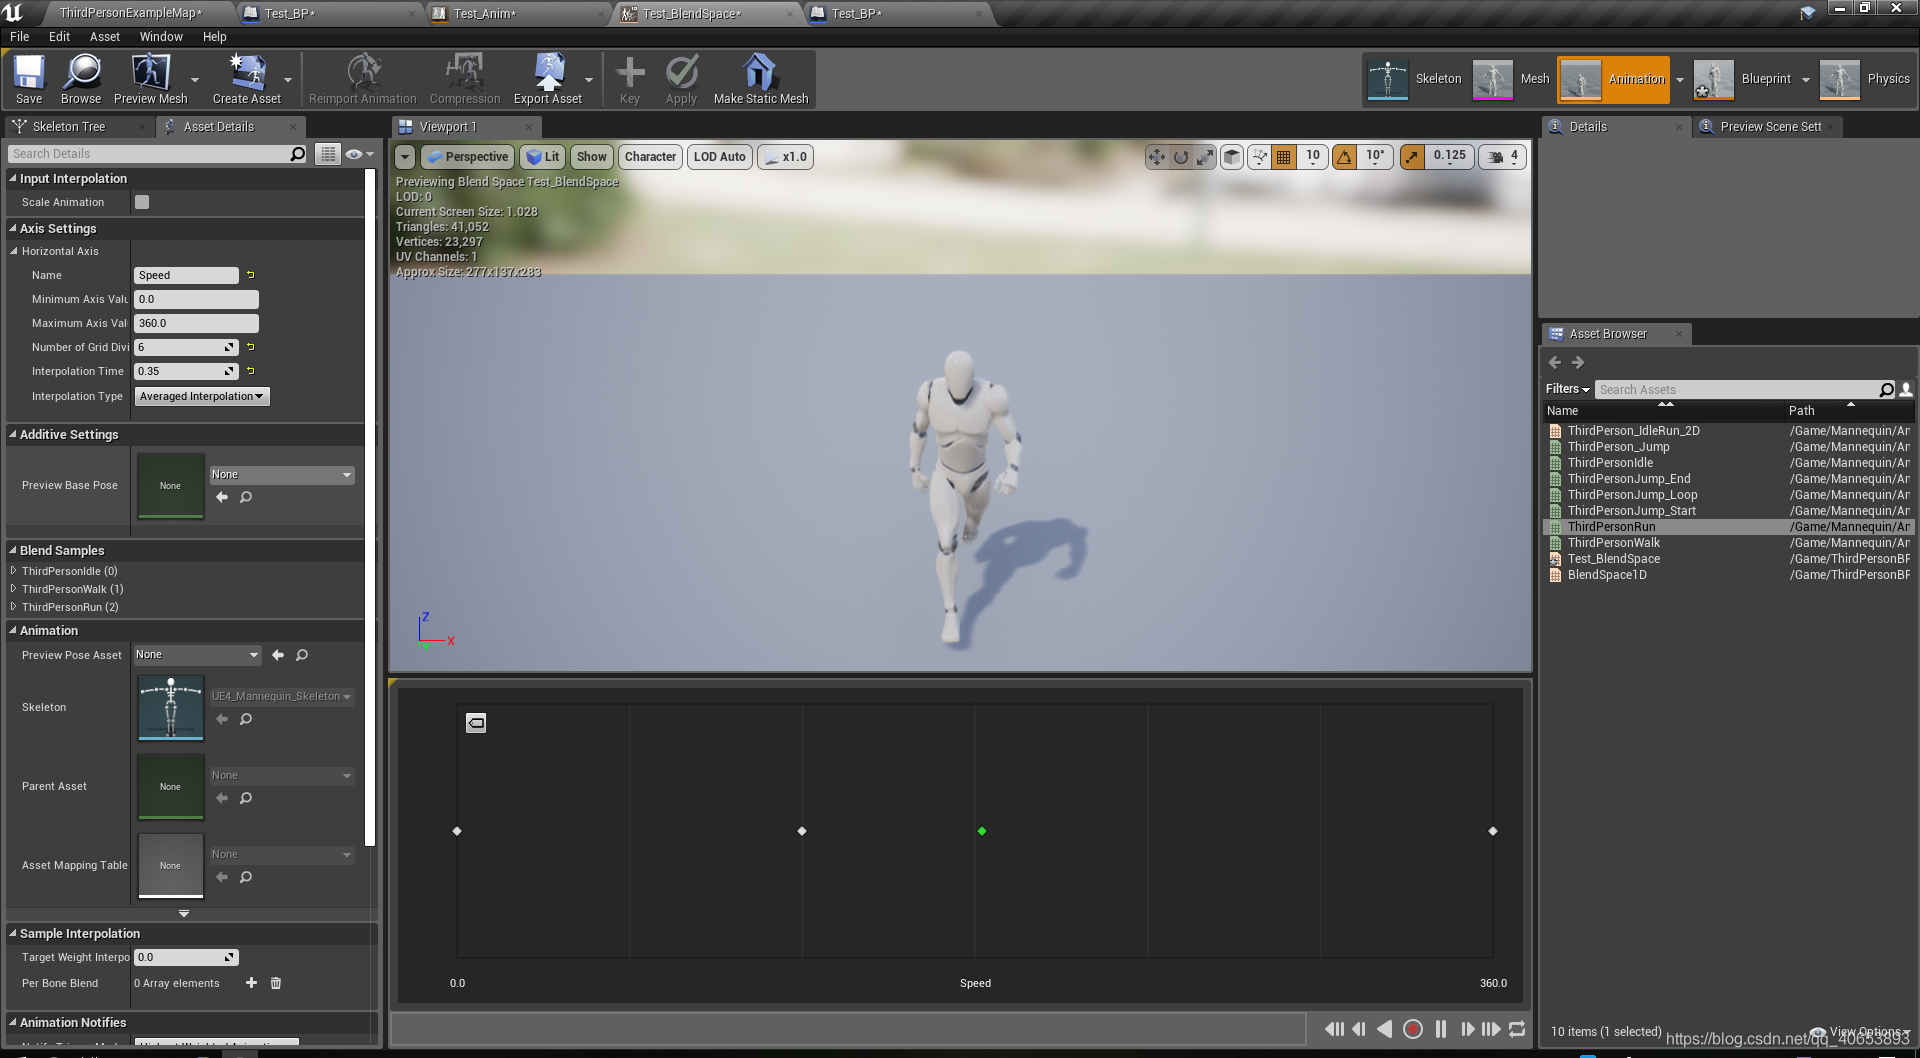Open the Asset menu
Viewport: 1920px width, 1058px height.
click(105, 36)
